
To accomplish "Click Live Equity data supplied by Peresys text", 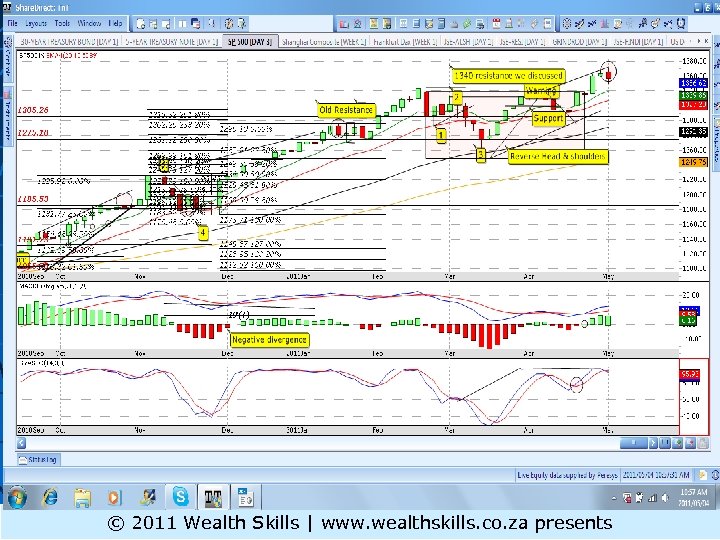I will point(567,475).
